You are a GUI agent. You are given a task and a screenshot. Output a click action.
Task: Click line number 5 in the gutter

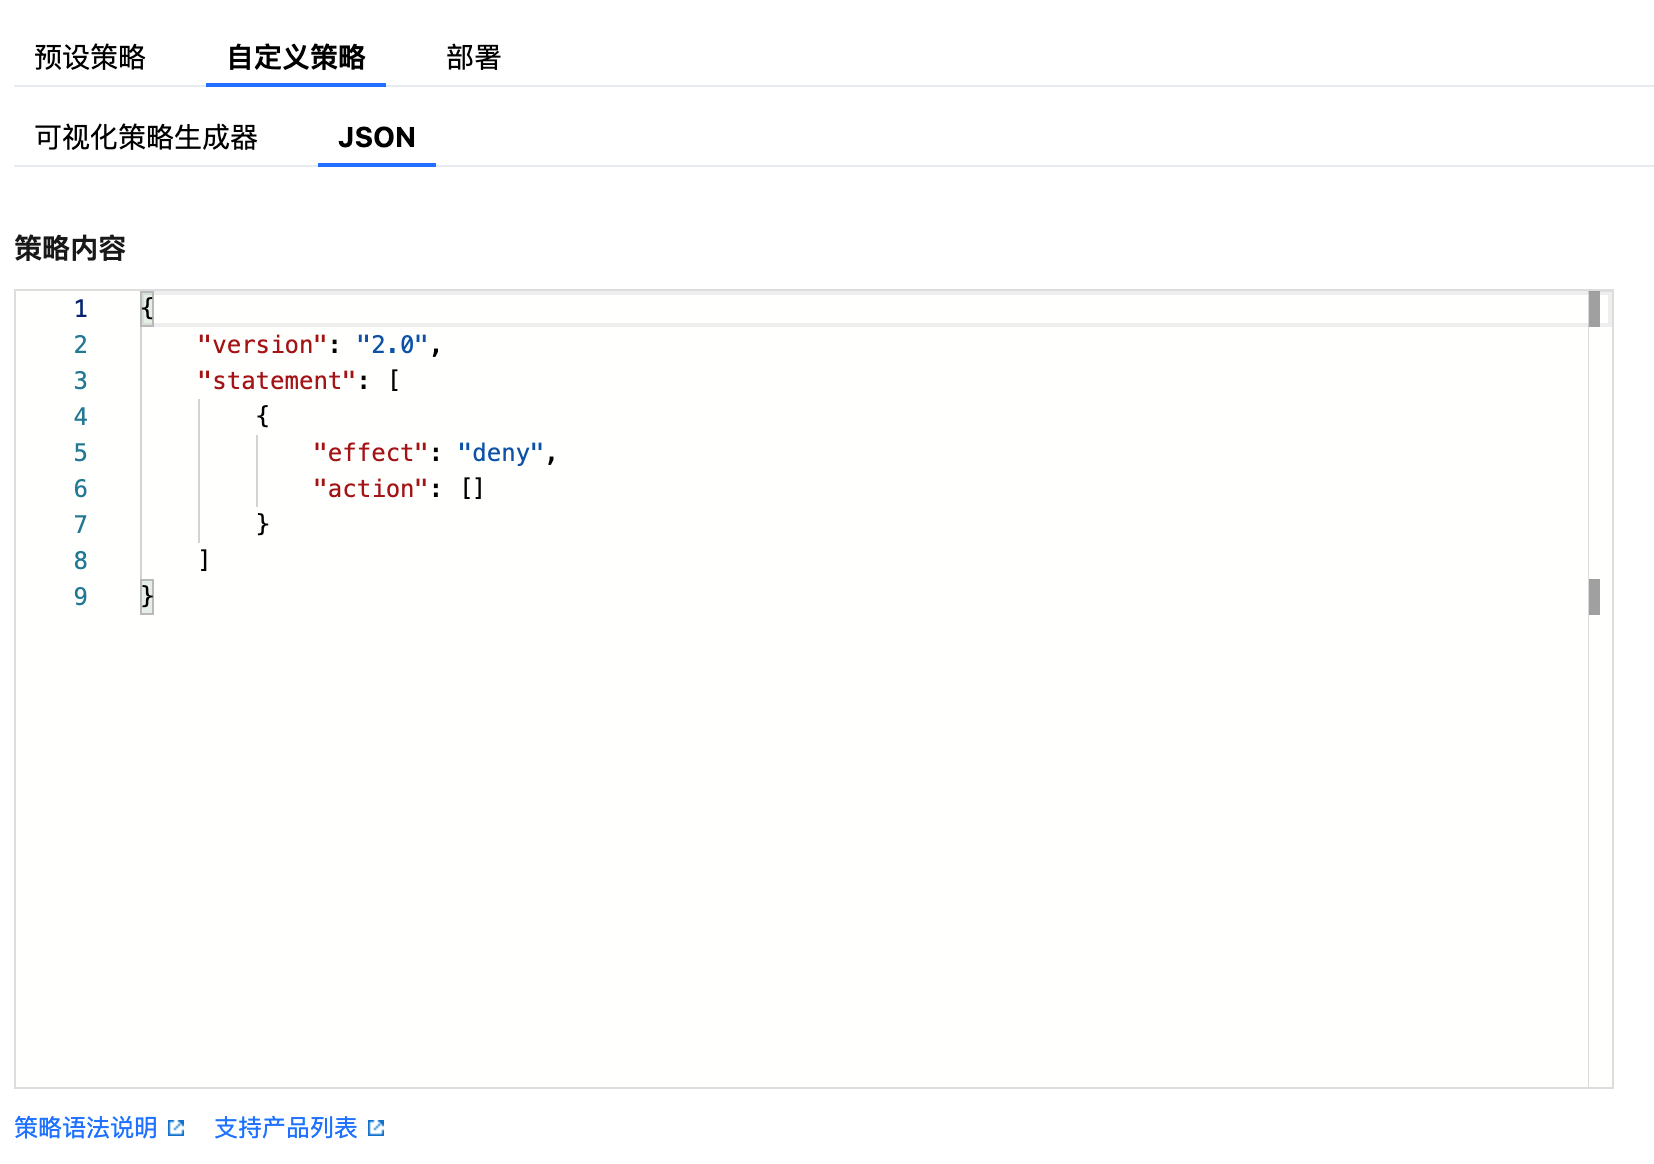[x=80, y=453]
